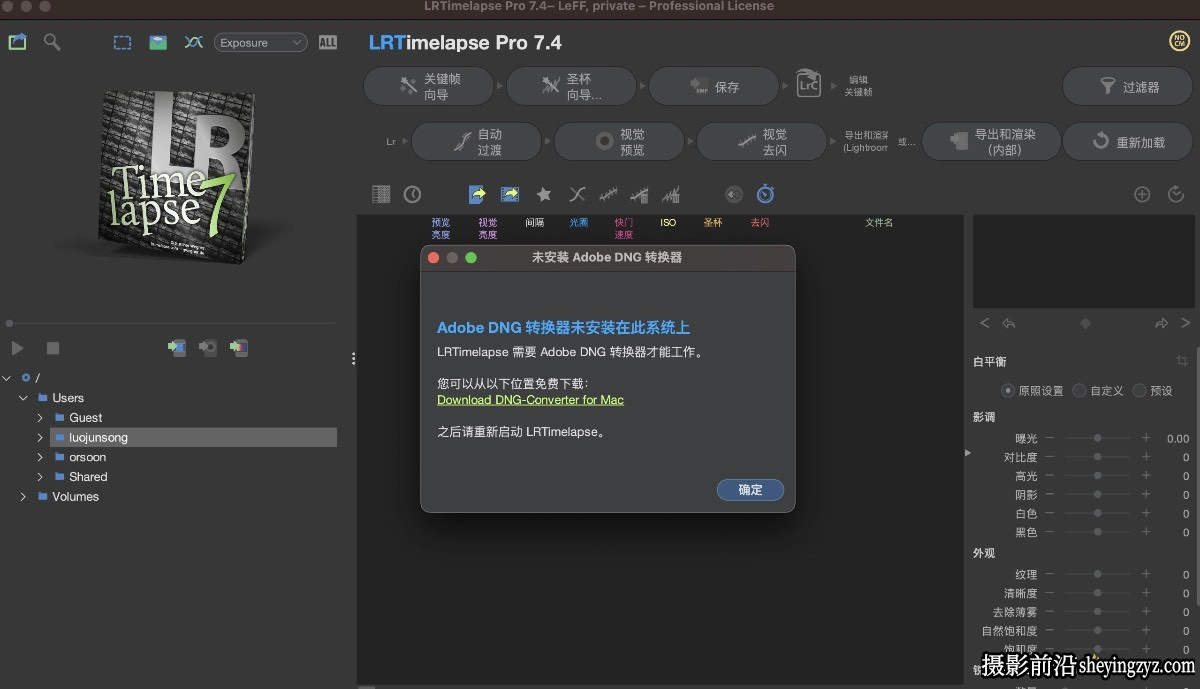Click the green landscape image icon
Image resolution: width=1200 pixels, height=689 pixels.
pyautogui.click(x=158, y=43)
